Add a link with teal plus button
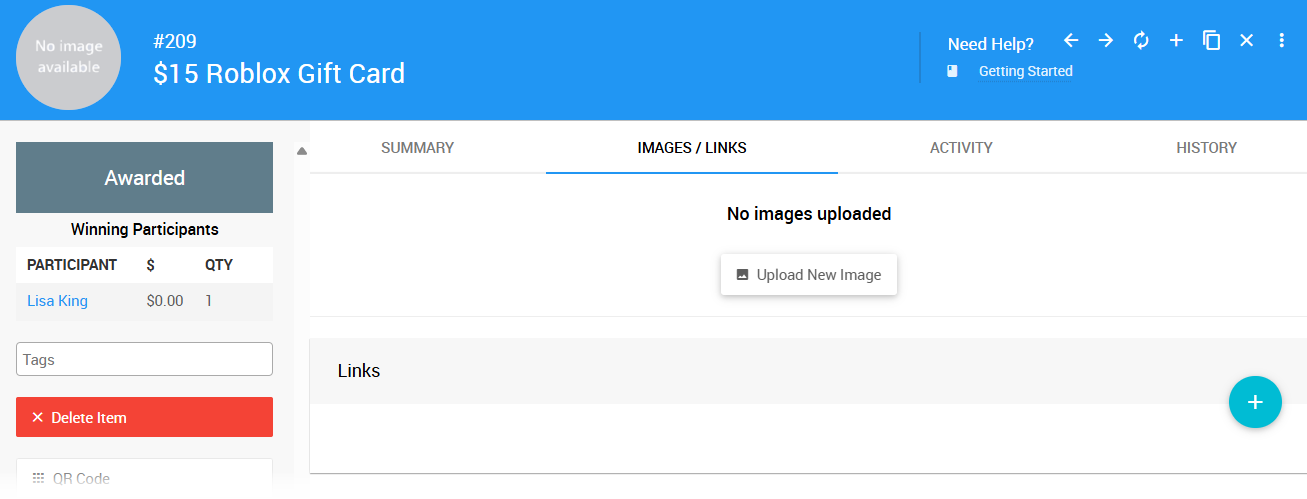 coord(1255,402)
